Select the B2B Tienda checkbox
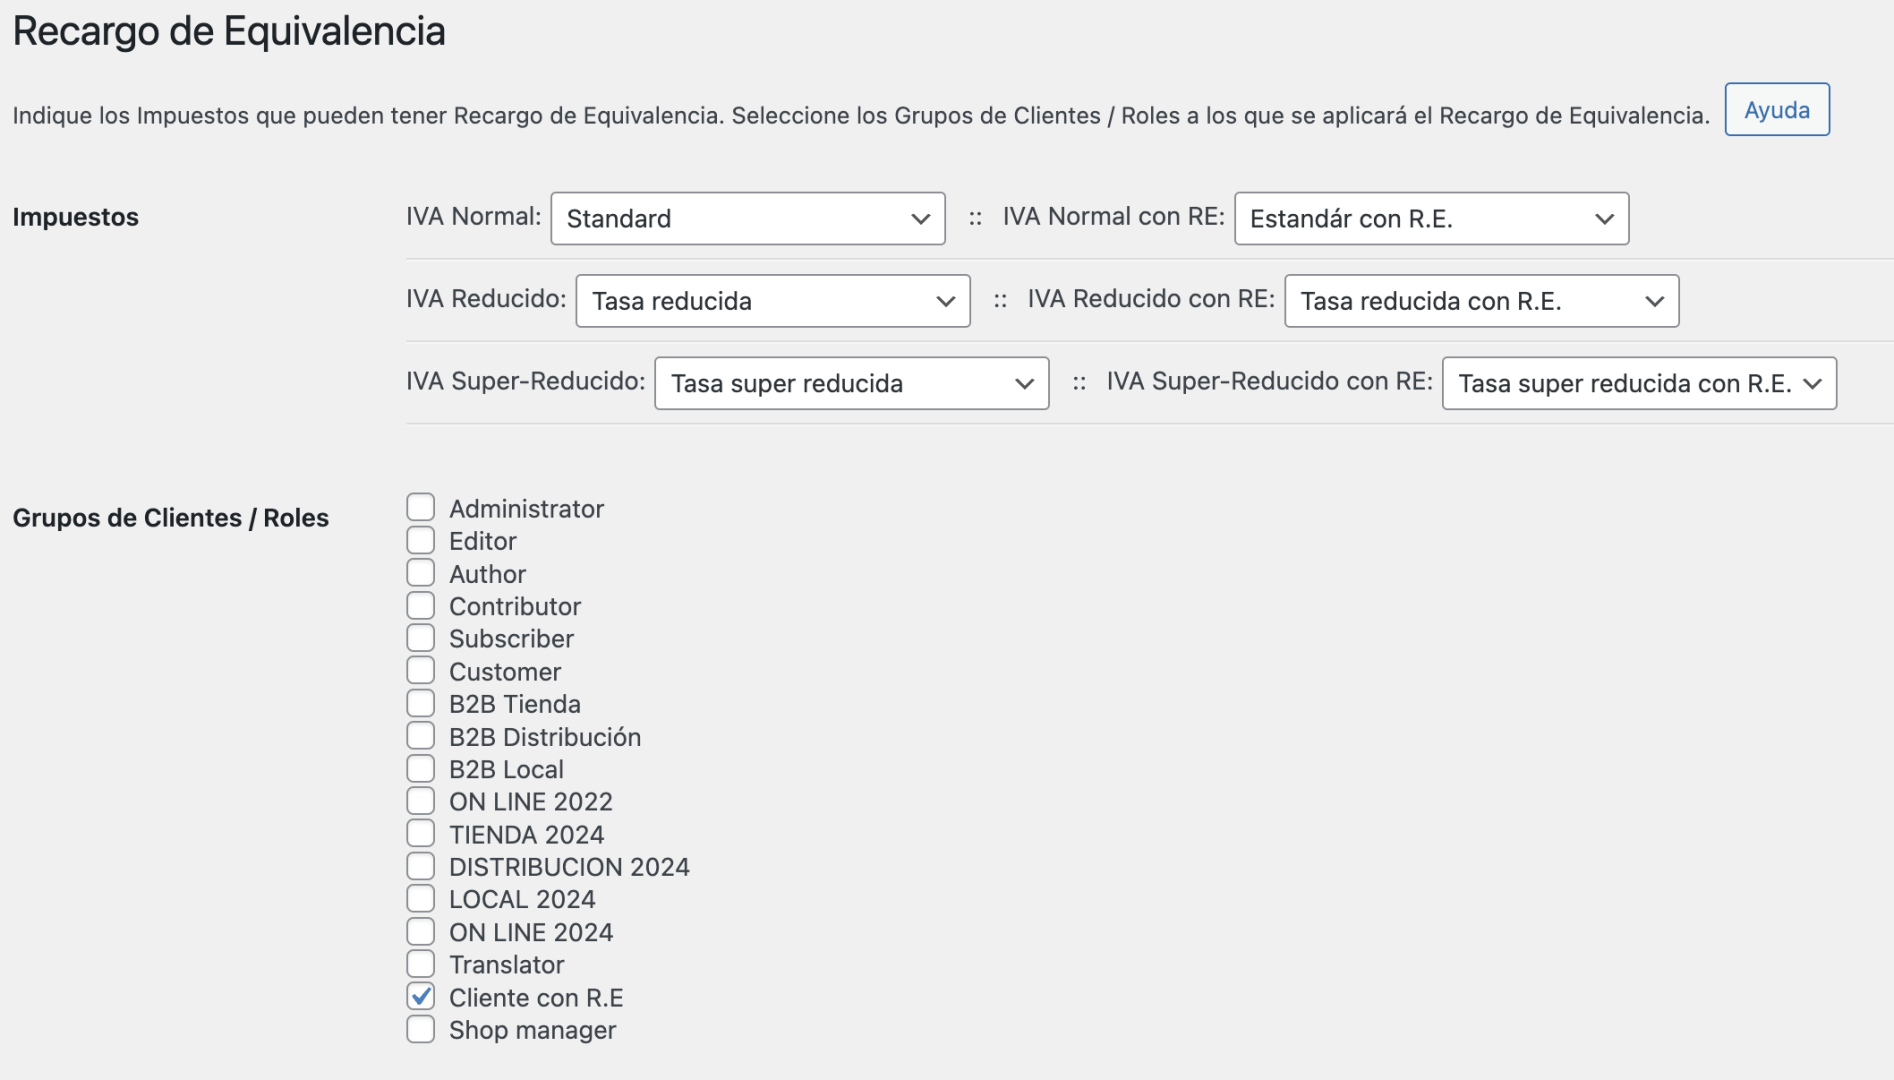 click(x=421, y=704)
